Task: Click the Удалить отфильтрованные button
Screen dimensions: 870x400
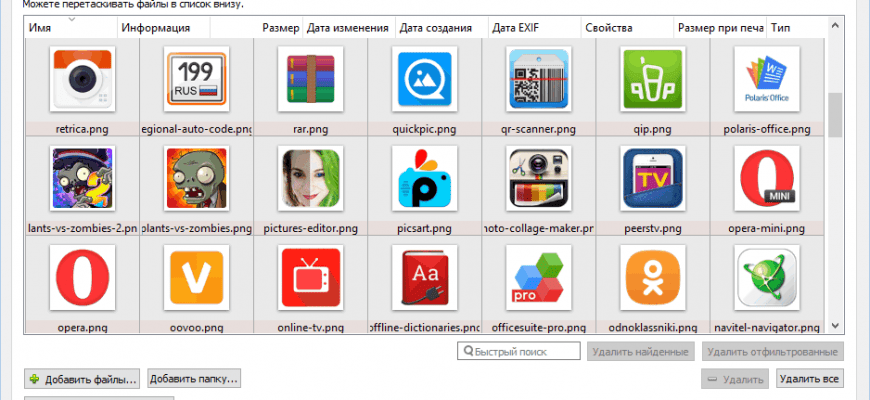Action: pos(773,351)
